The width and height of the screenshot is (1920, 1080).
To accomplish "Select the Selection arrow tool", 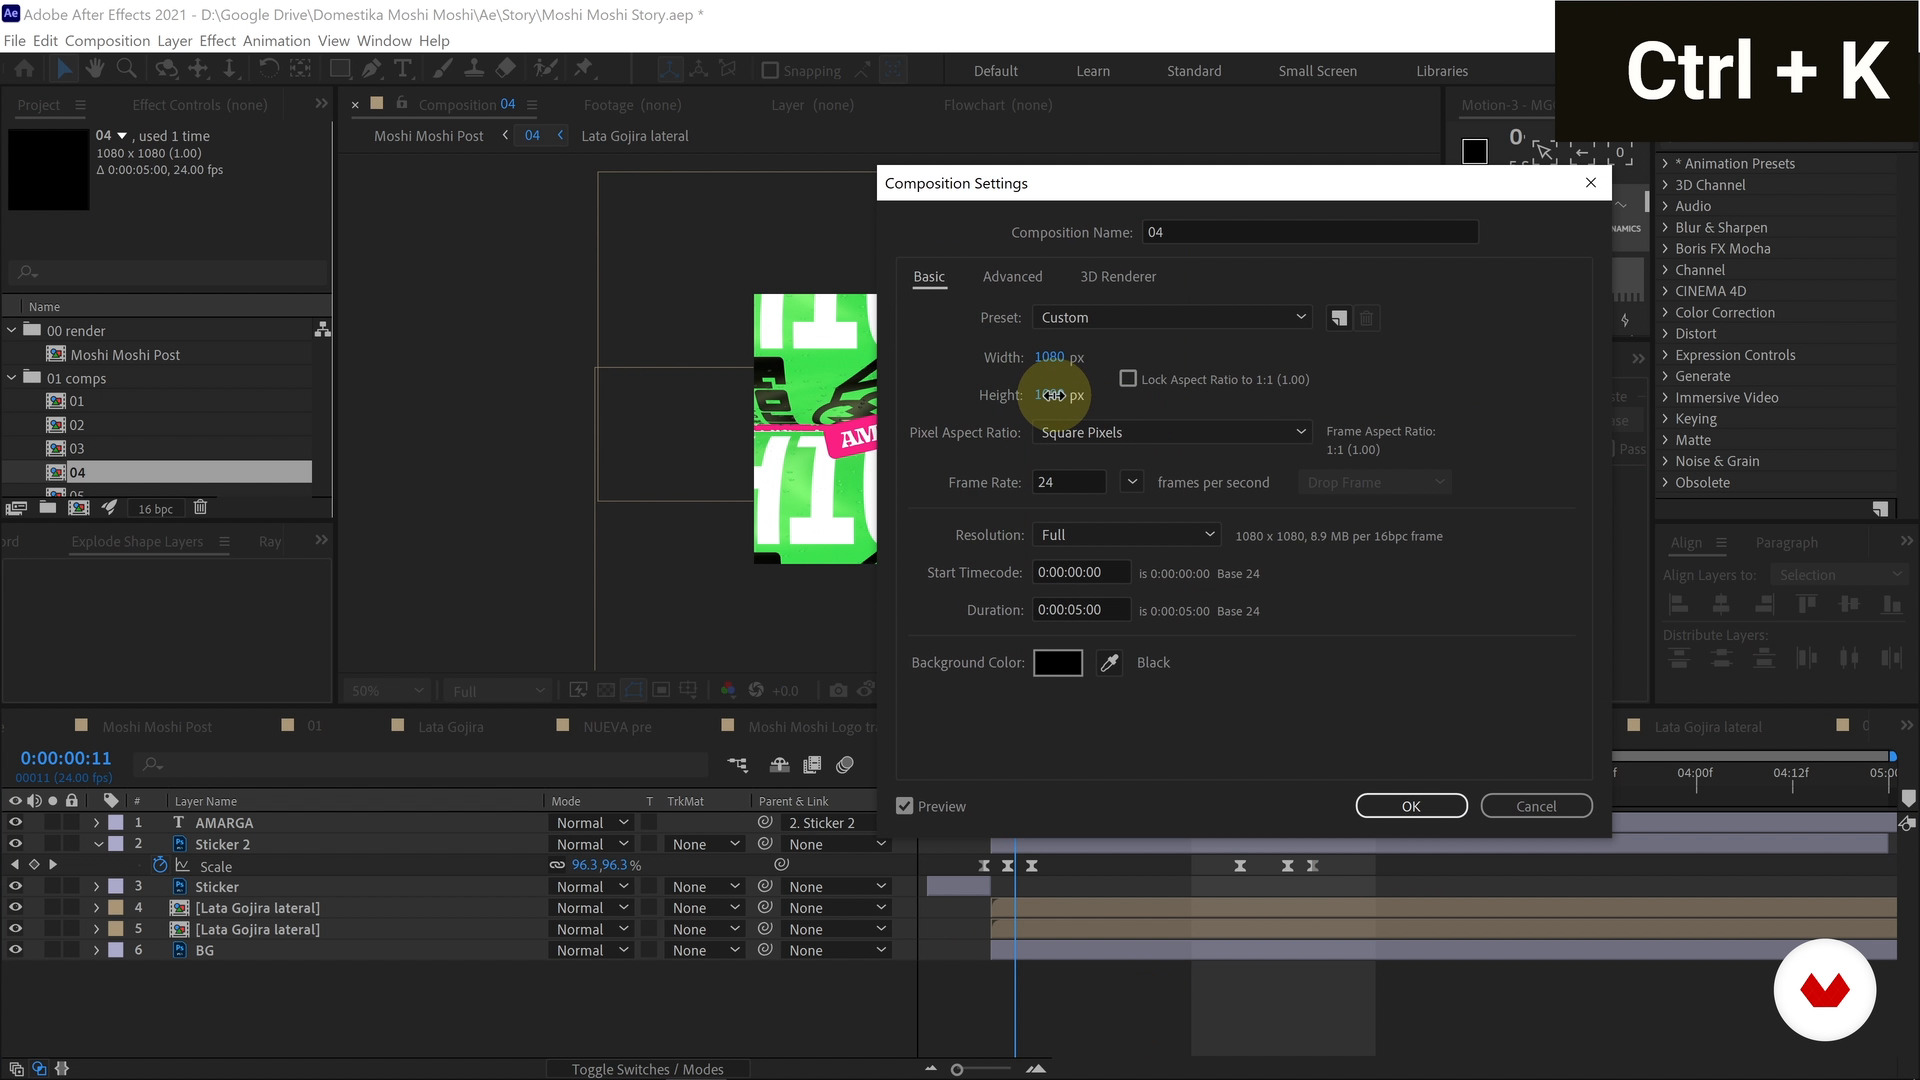I will (x=64, y=69).
